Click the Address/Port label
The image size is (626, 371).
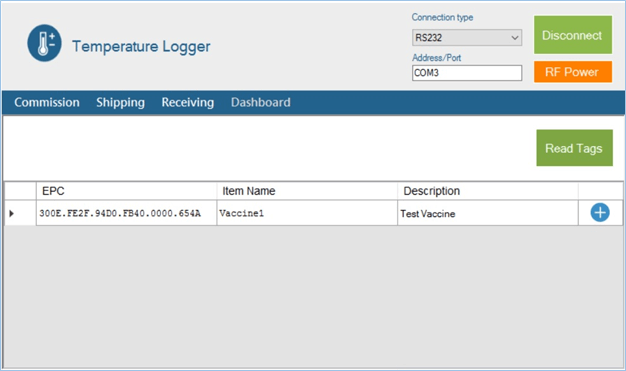tap(436, 58)
